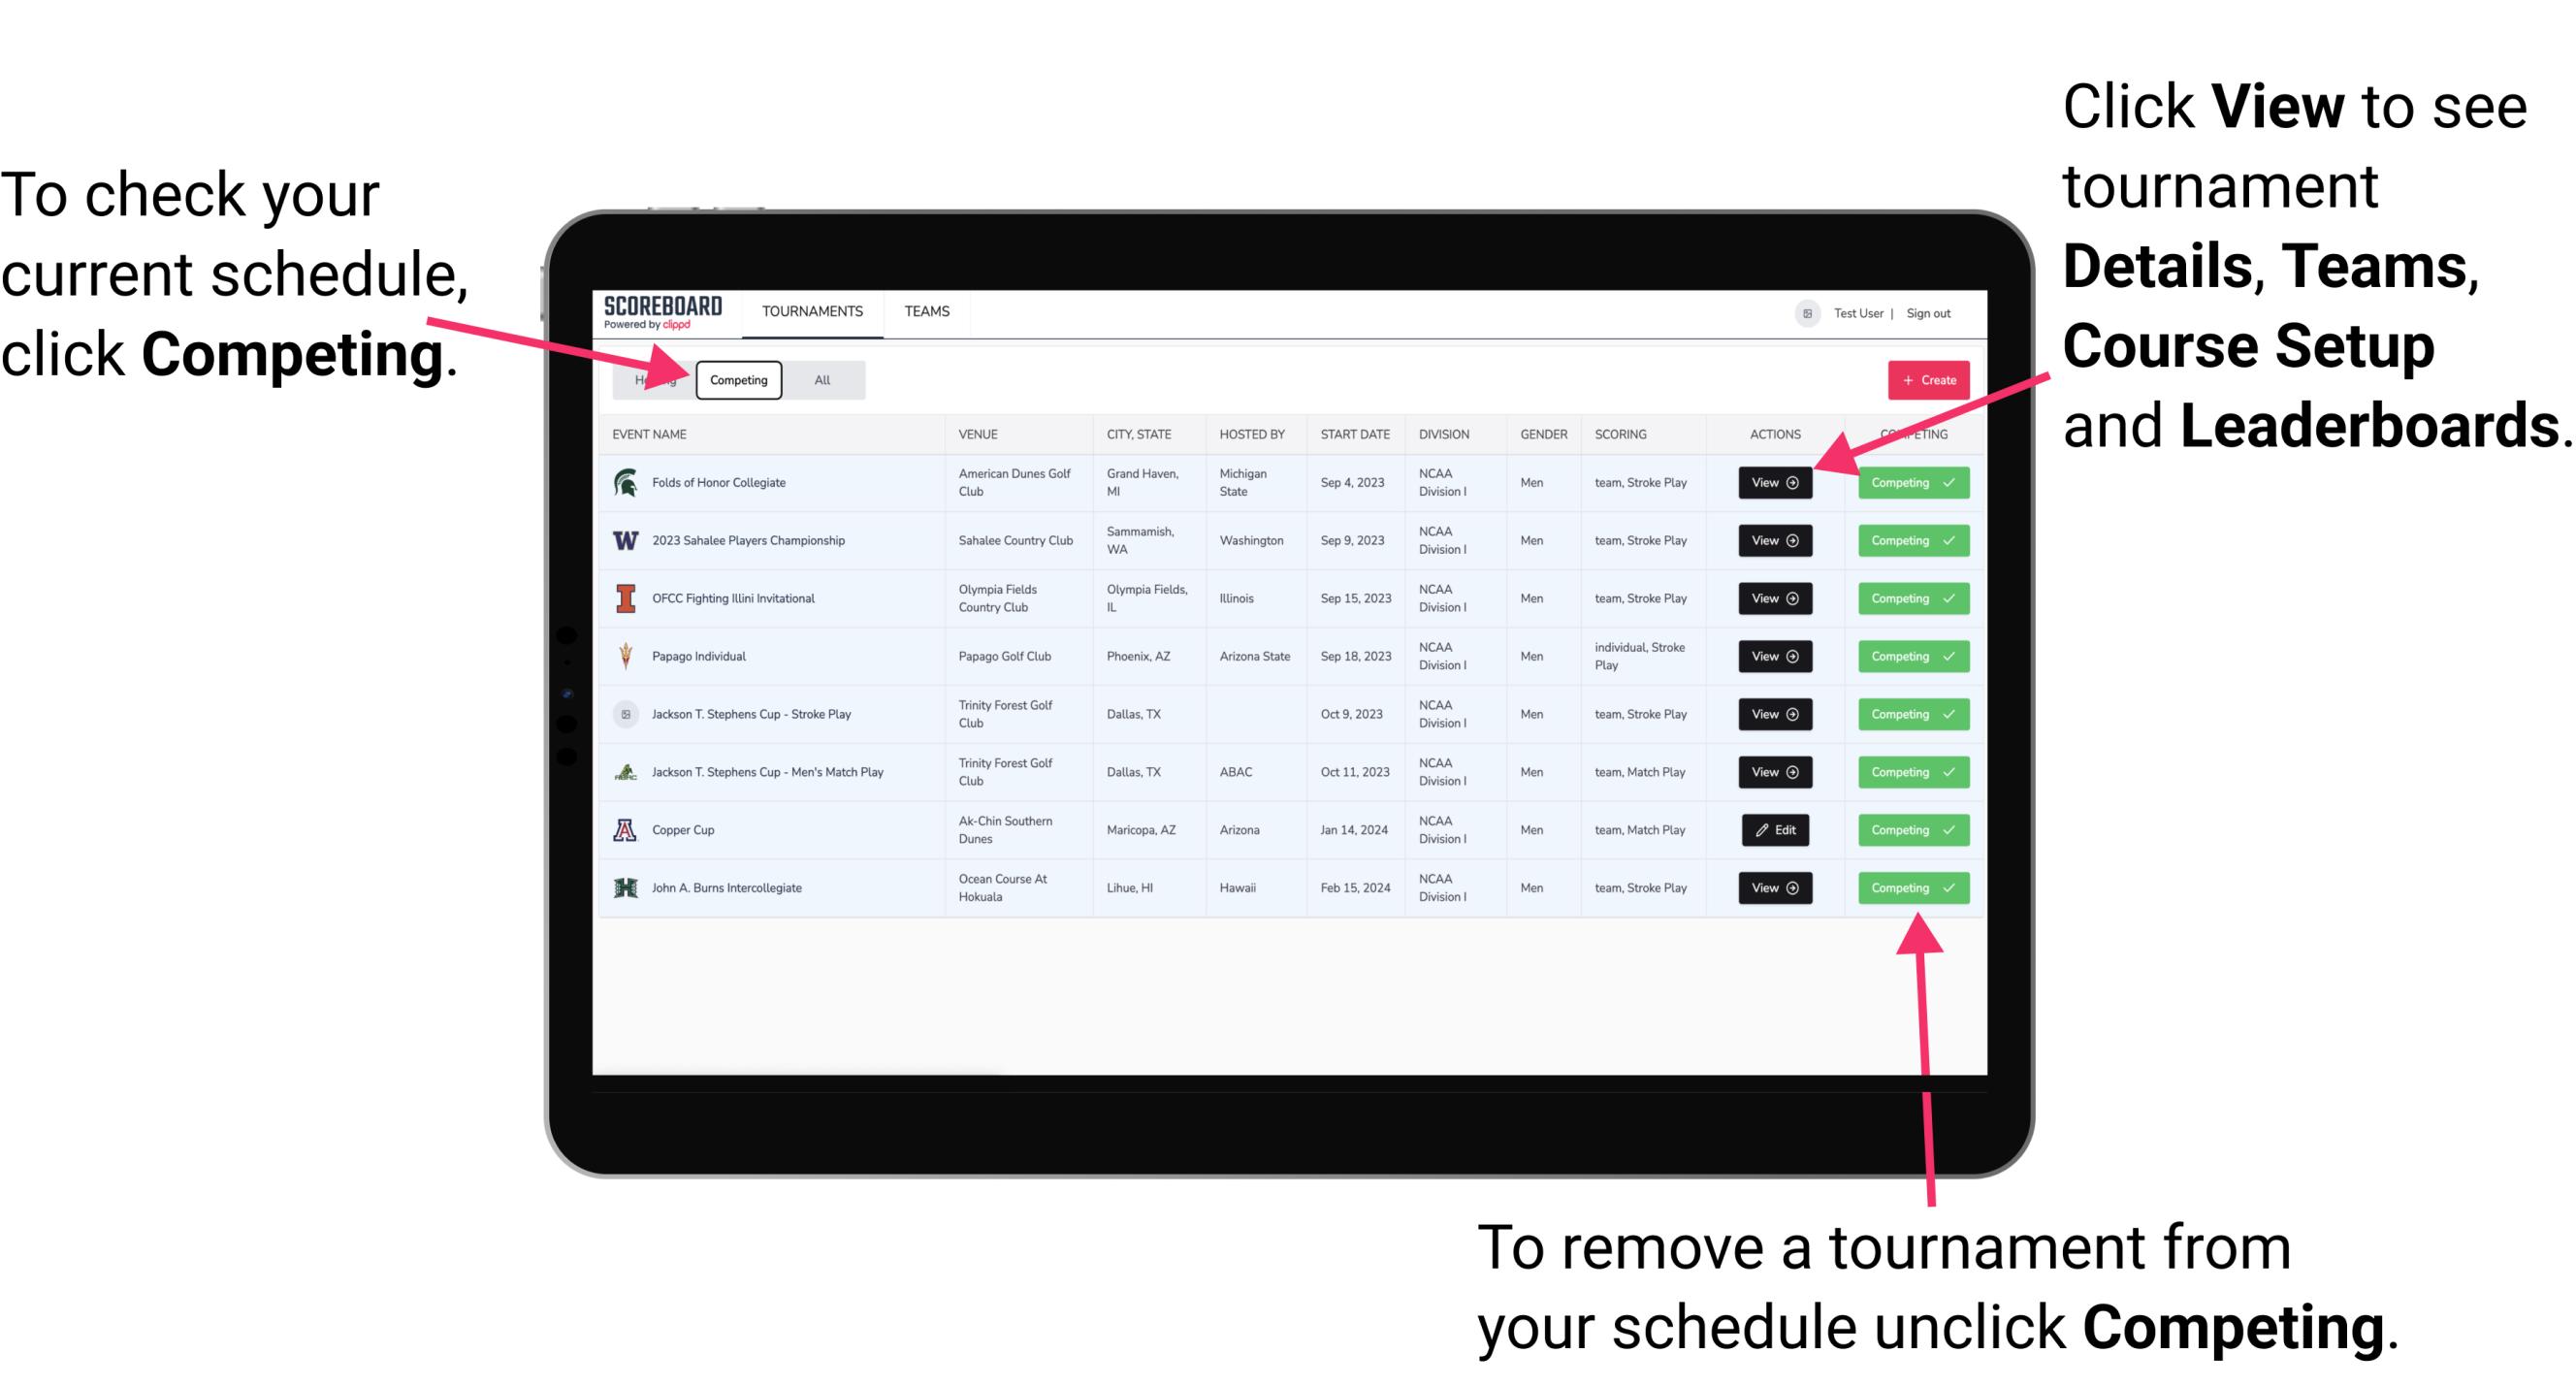The height and width of the screenshot is (1386, 2576).
Task: Click the TOURNAMENTS menu item
Action: click(x=814, y=310)
